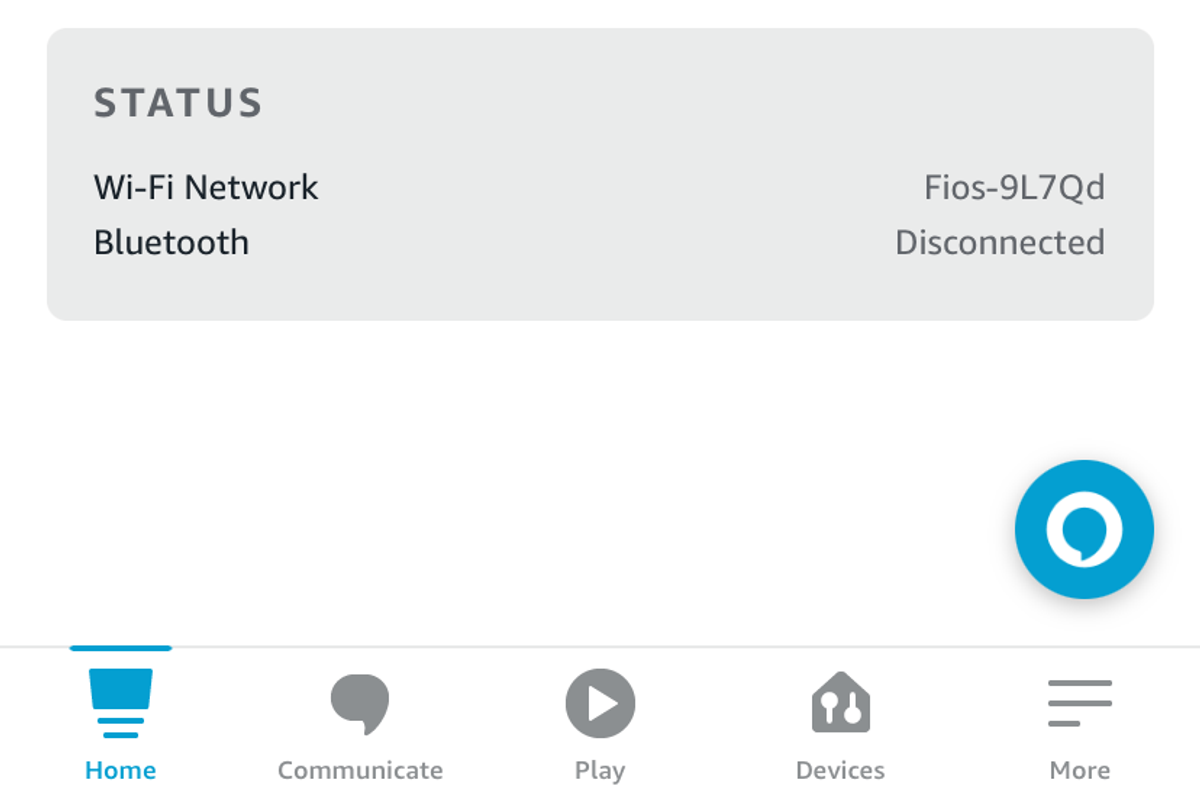The image size is (1200, 800).
Task: Tap the Home label text
Action: (x=120, y=770)
